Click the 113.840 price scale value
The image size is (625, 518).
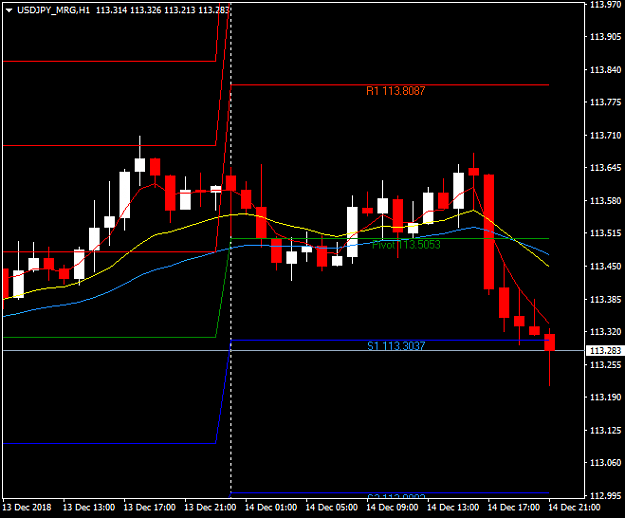coord(605,70)
